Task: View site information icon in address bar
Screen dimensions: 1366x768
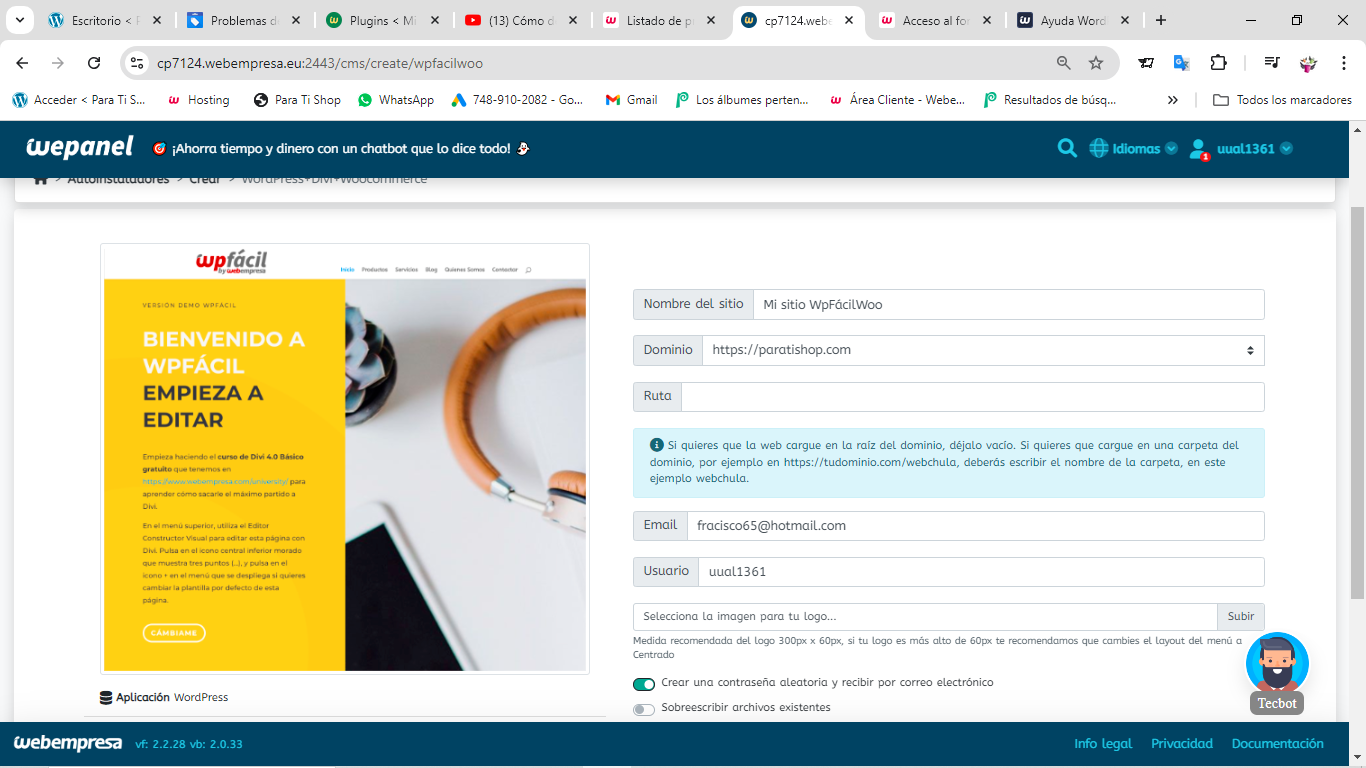Action: [x=138, y=63]
